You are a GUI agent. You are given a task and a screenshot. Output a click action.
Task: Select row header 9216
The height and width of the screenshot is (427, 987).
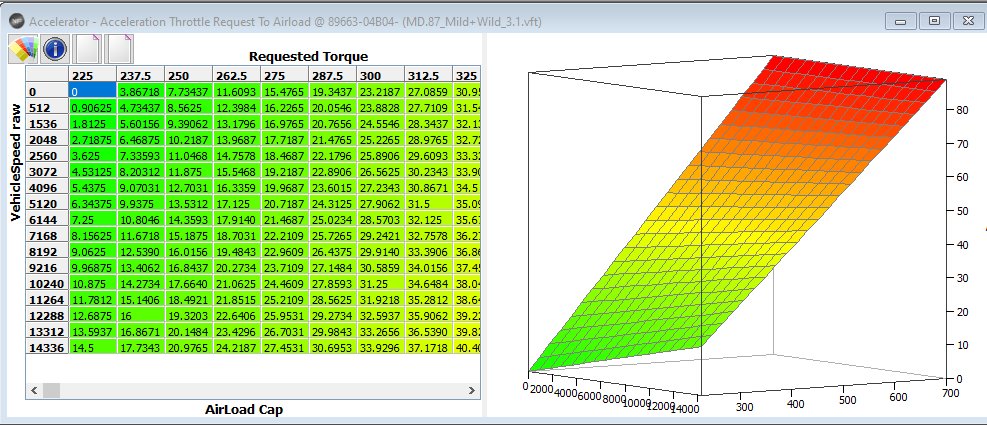[x=47, y=267]
